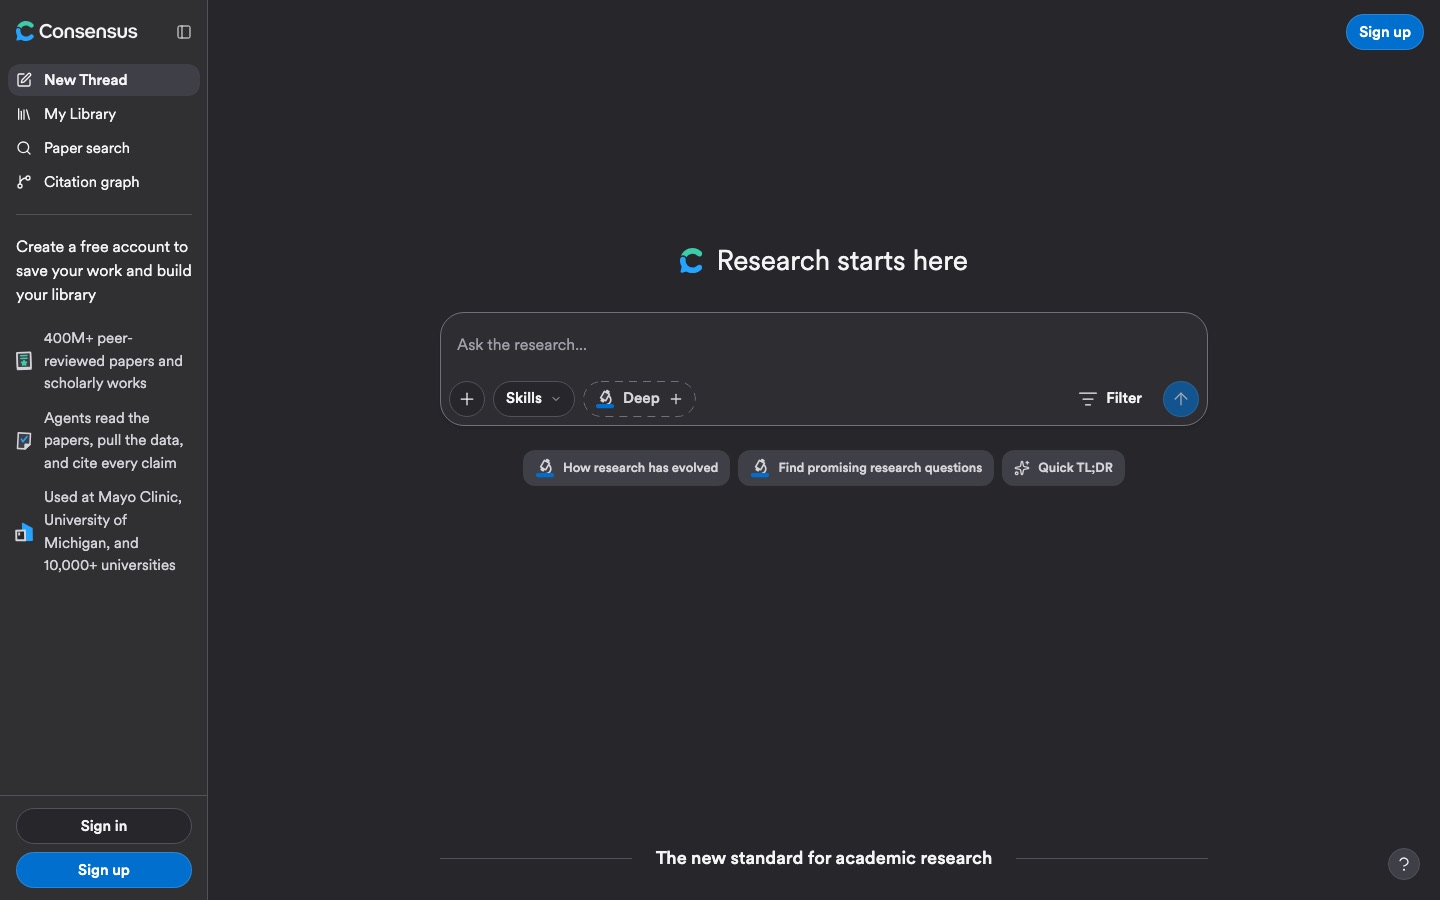Go to Paper search
The width and height of the screenshot is (1440, 900).
pos(104,148)
